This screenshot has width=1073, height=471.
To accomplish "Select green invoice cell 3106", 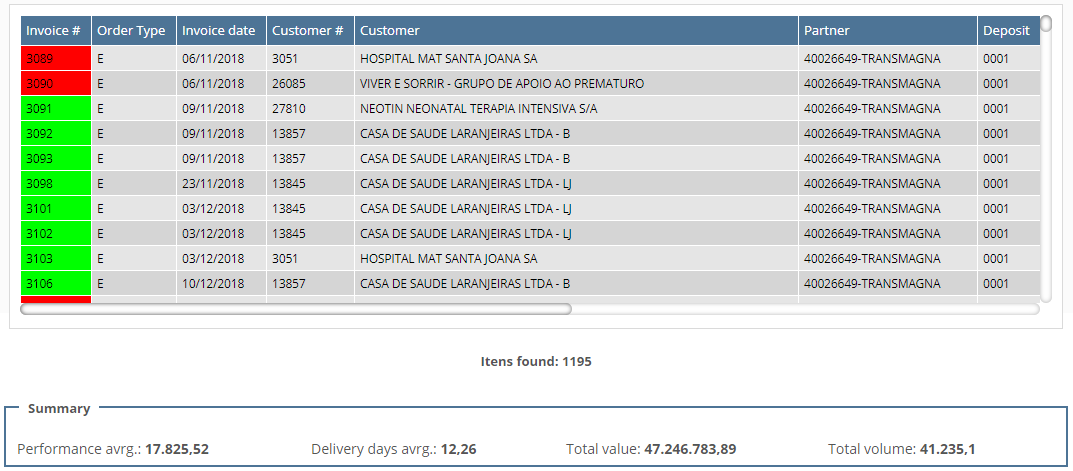I will 55,284.
